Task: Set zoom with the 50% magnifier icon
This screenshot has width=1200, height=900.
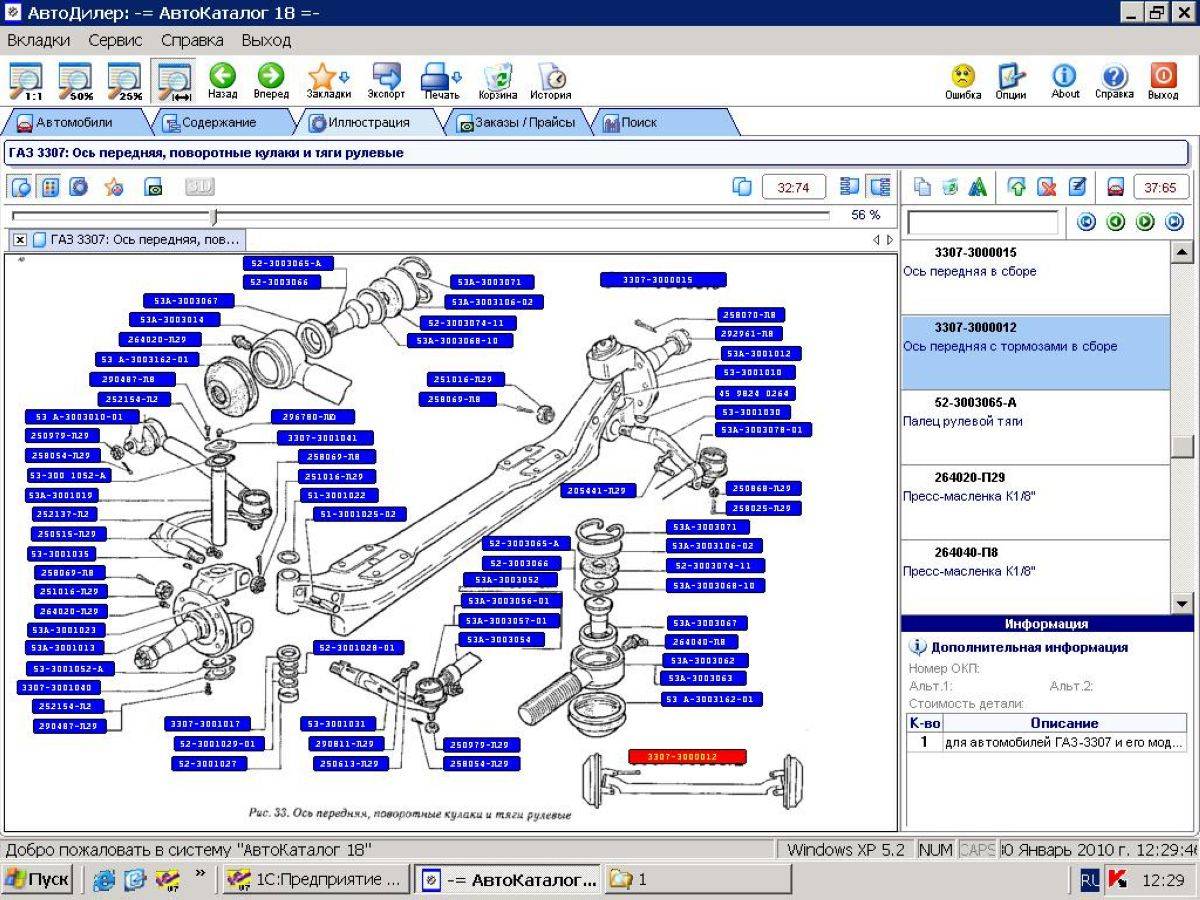Action: (75, 81)
